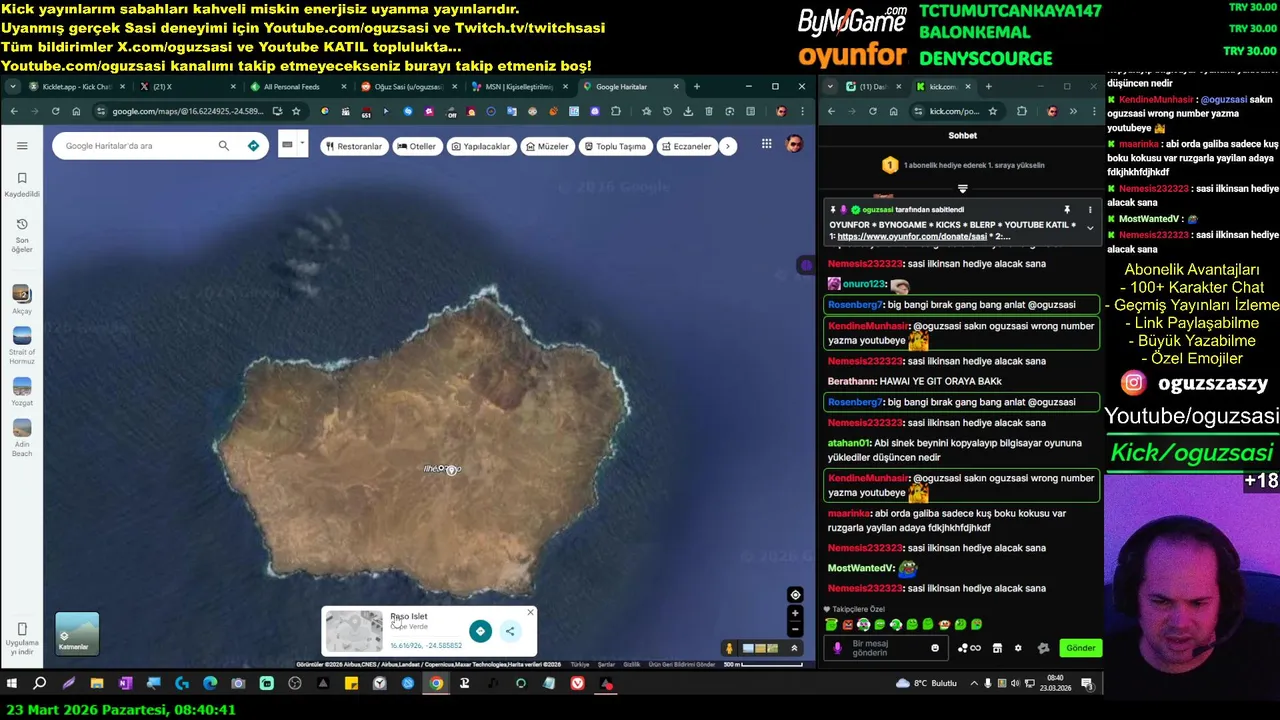Image resolution: width=1280 pixels, height=720 pixels.
Task: Expand the pinned oguzsasi message
Action: pyautogui.click(x=1090, y=229)
